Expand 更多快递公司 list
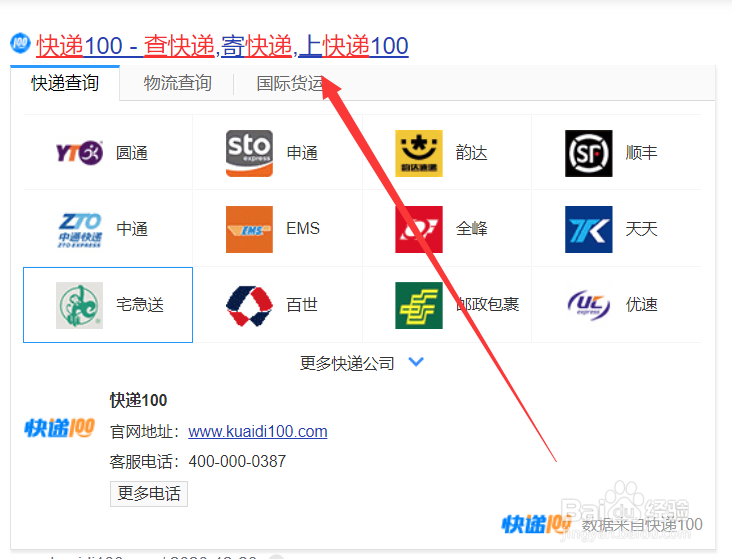The image size is (732, 559). [347, 363]
